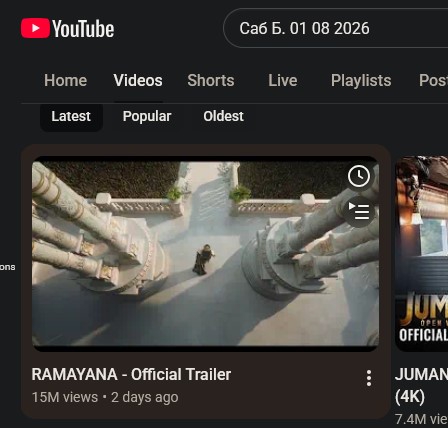Open the partially visible Subscriptions sidebar item

(x=7, y=267)
